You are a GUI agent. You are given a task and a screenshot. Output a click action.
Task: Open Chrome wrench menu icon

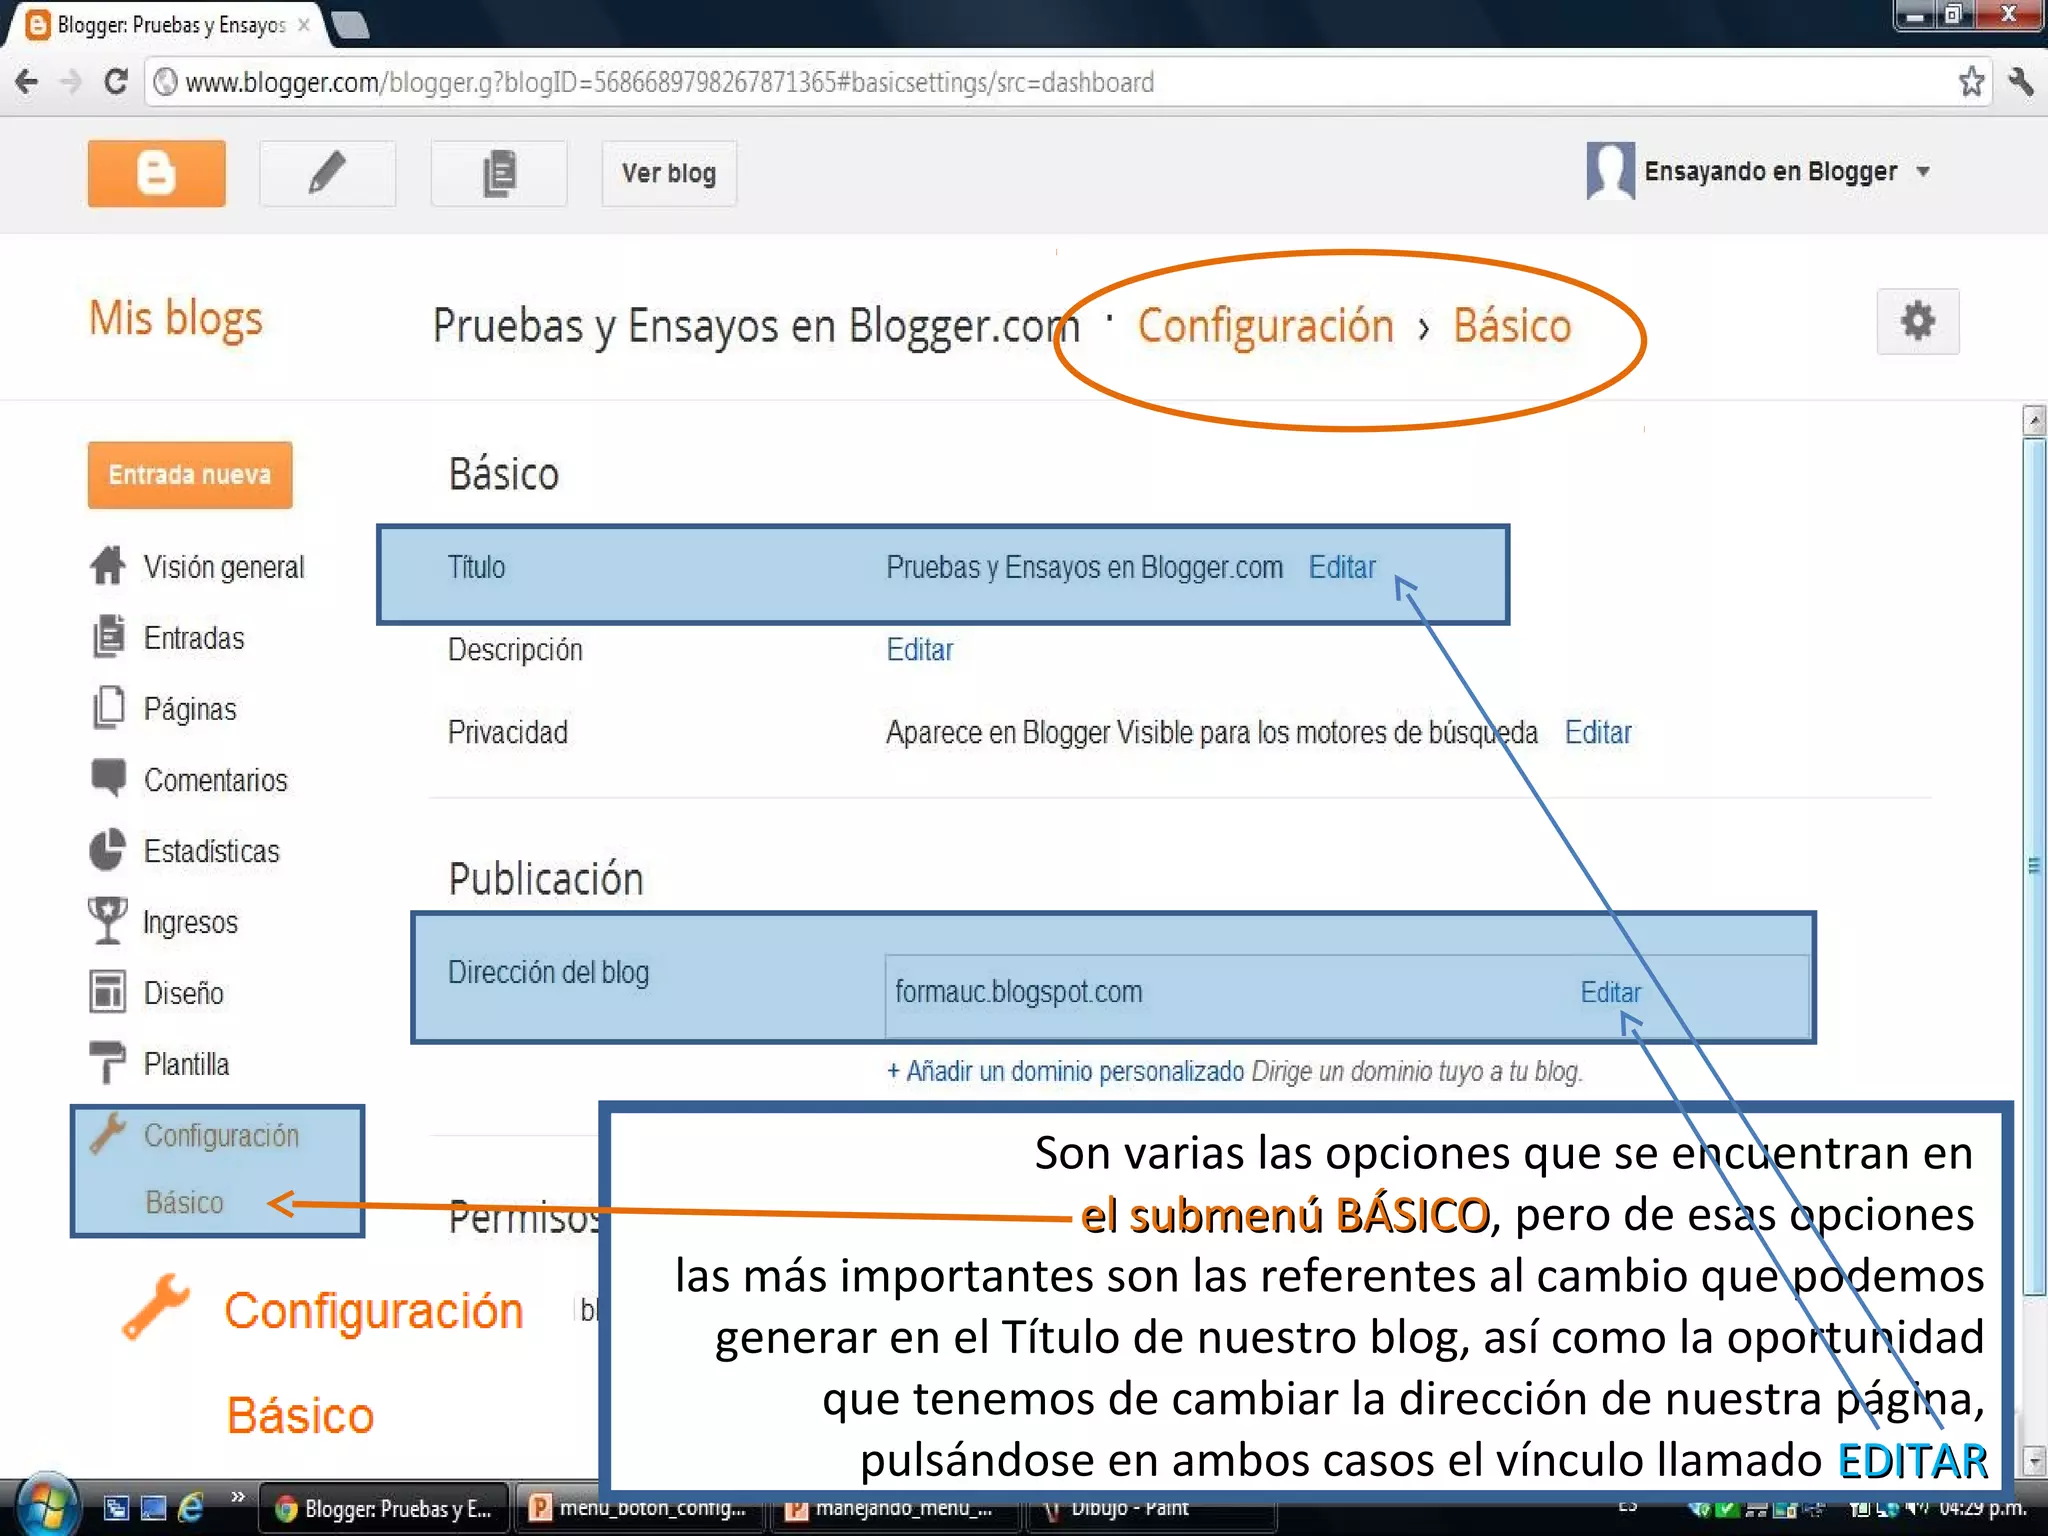pos(2021,81)
